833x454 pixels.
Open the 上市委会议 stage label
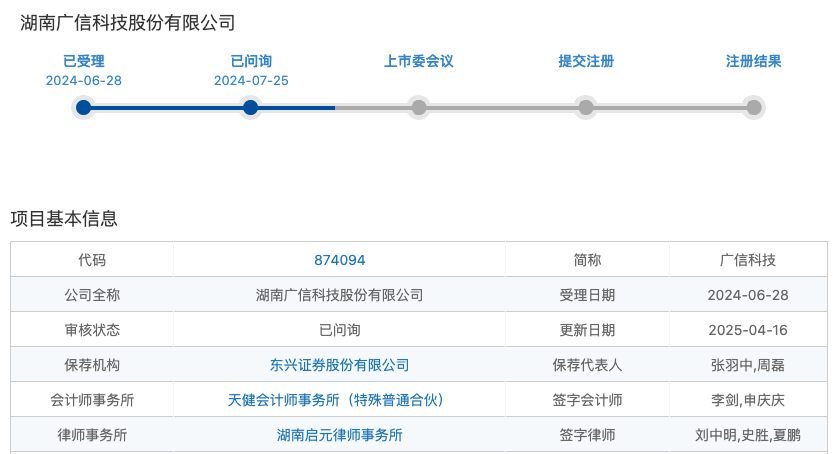[x=419, y=61]
